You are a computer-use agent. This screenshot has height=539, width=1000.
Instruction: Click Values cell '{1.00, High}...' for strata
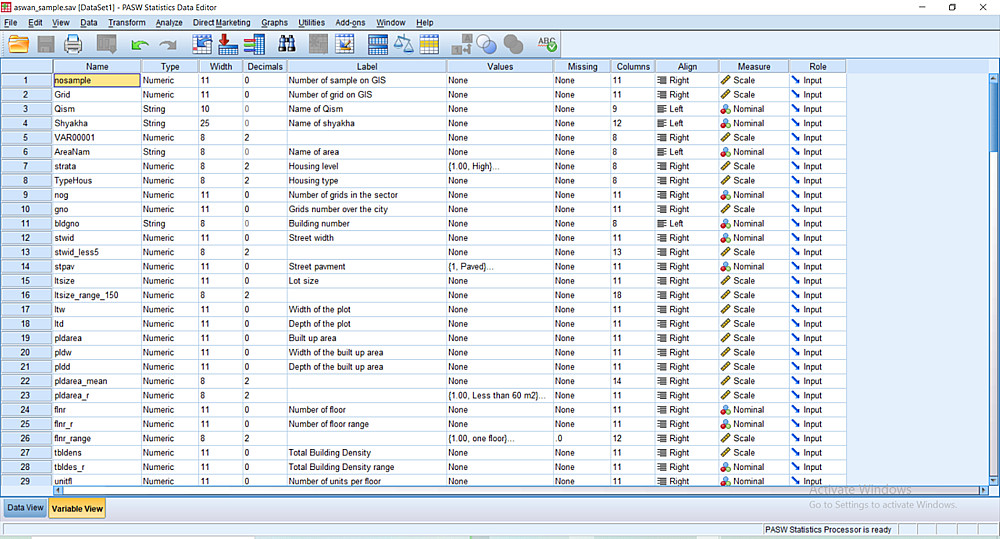(x=500, y=166)
